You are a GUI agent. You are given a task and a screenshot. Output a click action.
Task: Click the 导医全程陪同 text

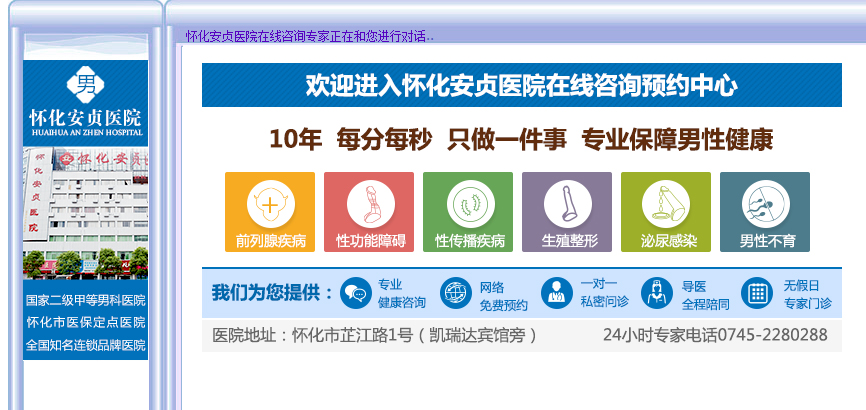[705, 296]
